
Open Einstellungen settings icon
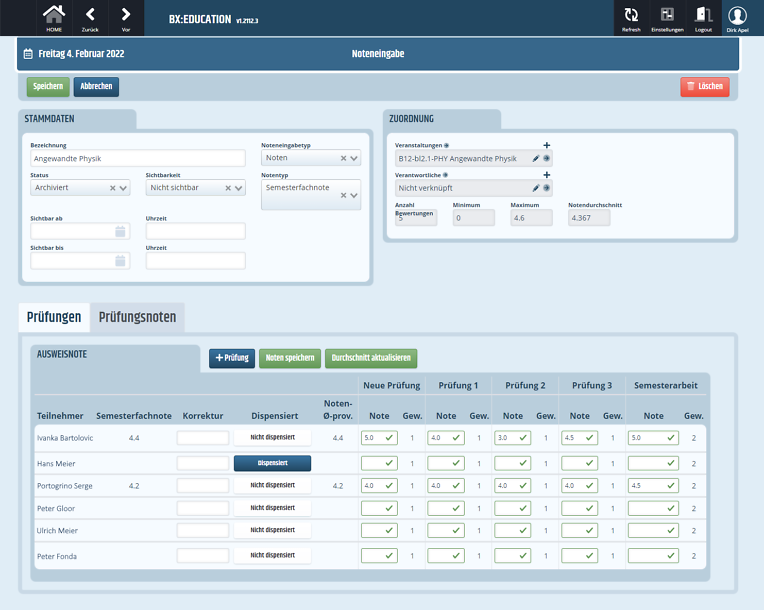(667, 18)
